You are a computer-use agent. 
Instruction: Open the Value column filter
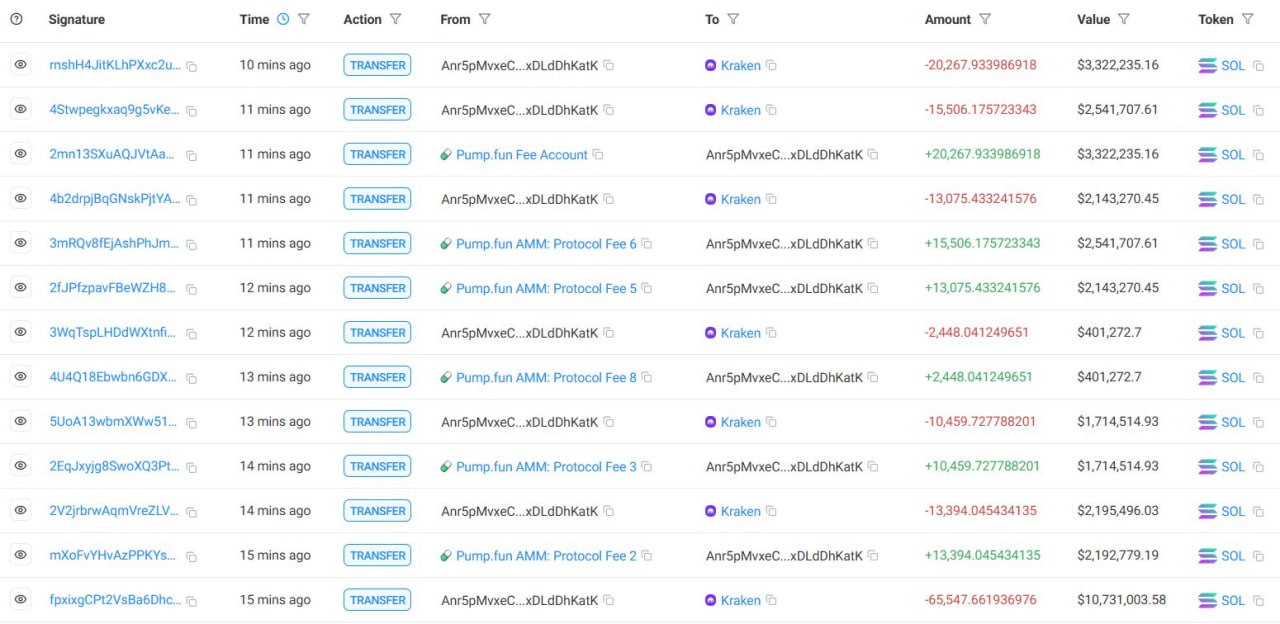point(1124,19)
